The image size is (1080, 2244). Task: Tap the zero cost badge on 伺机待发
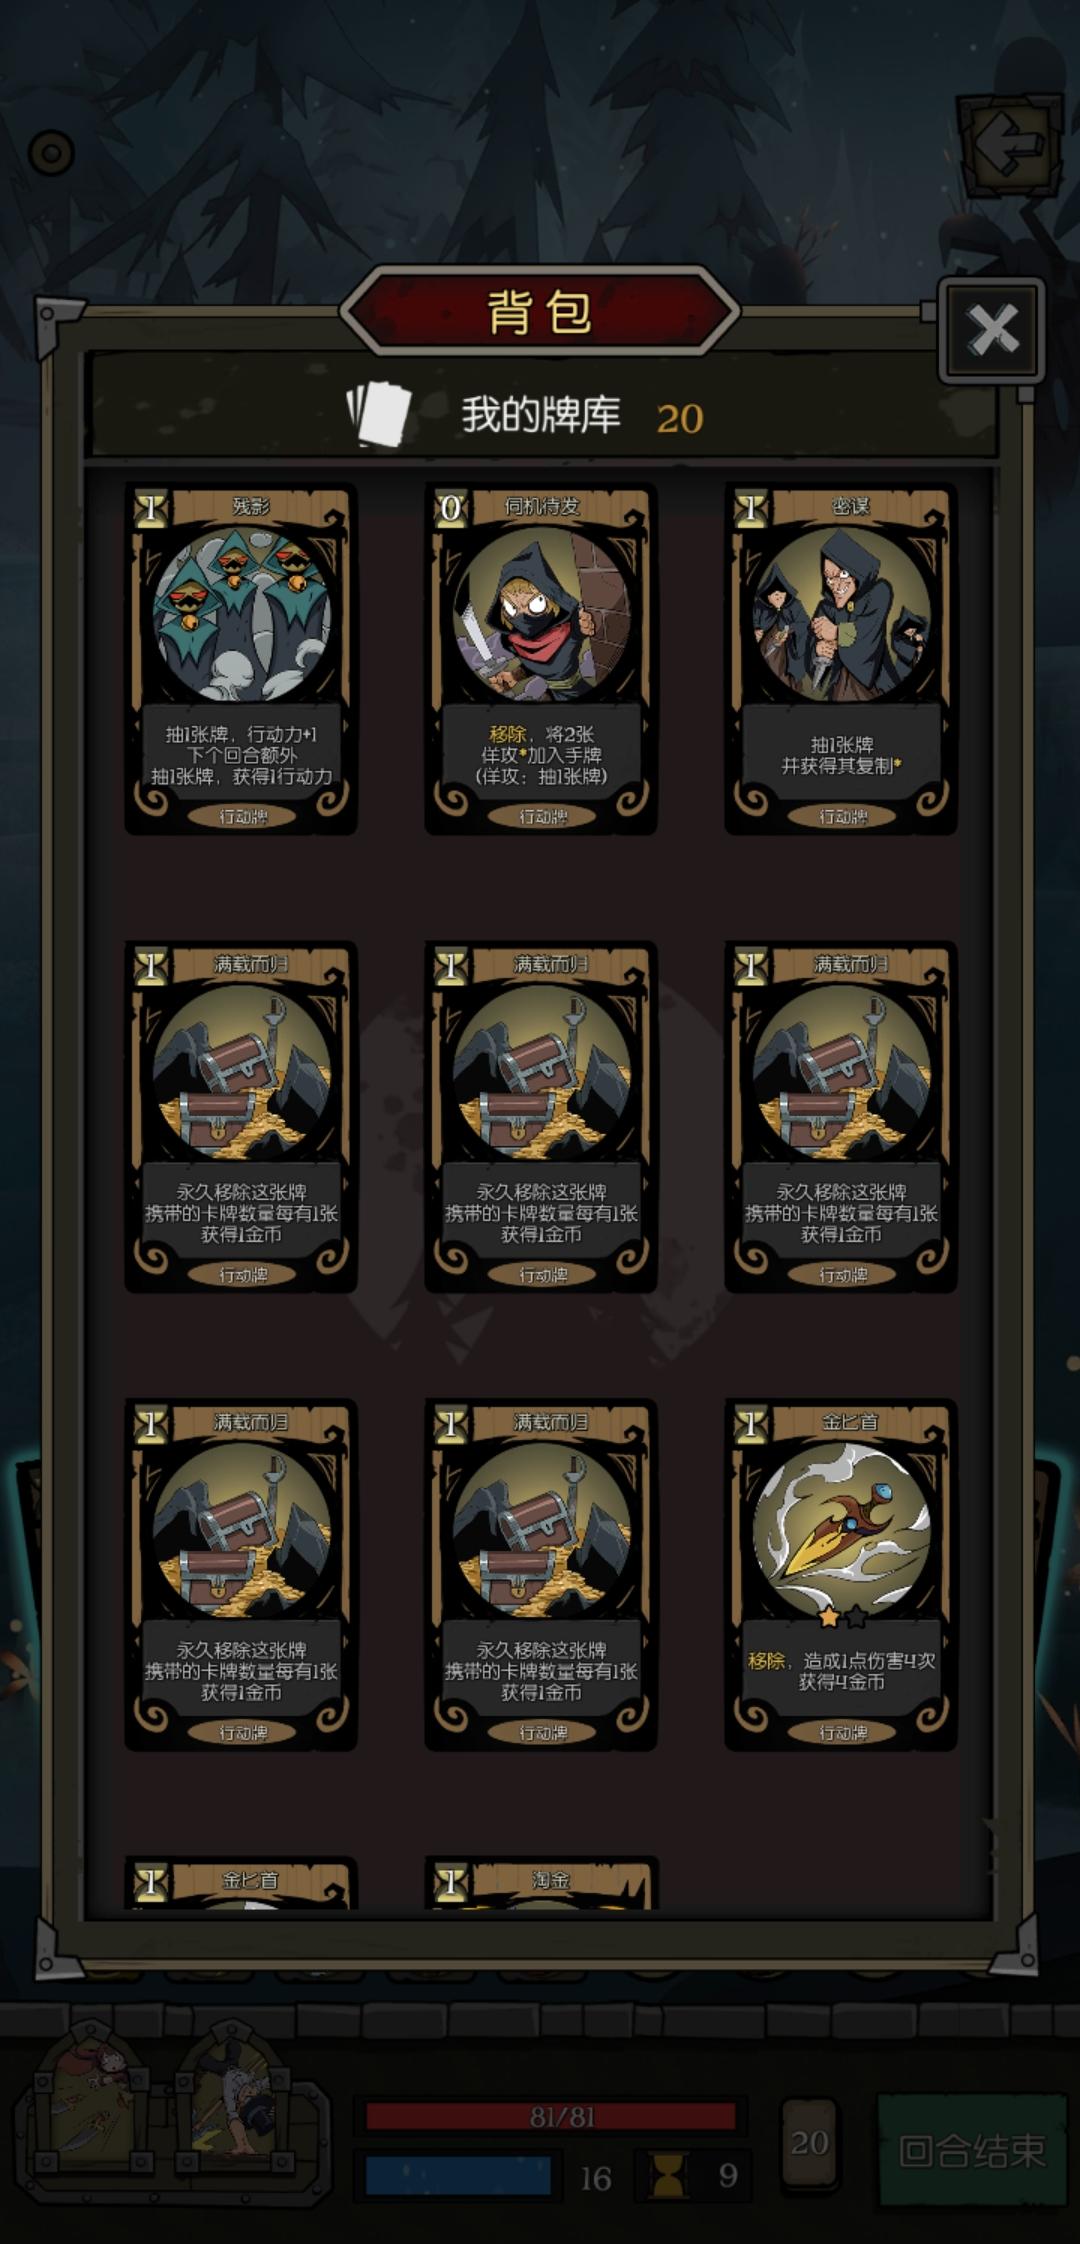point(450,508)
